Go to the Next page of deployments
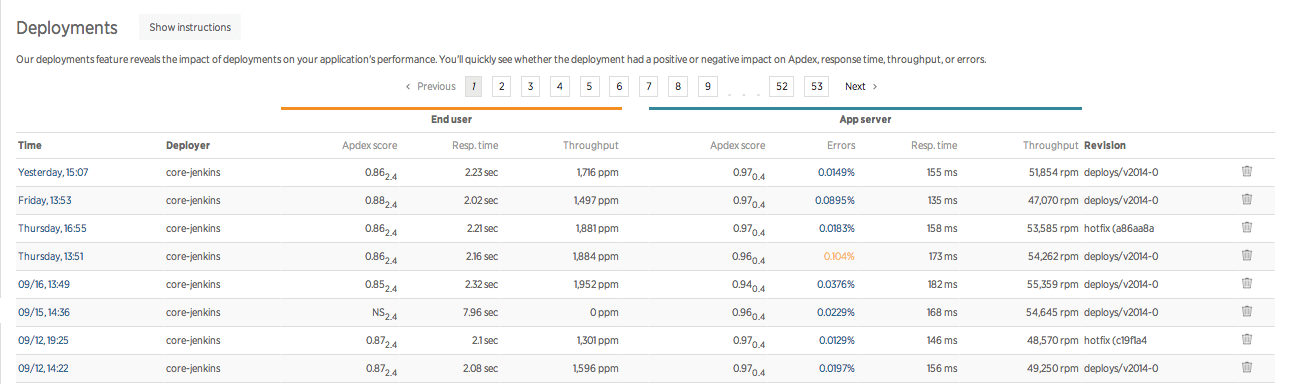 861,86
